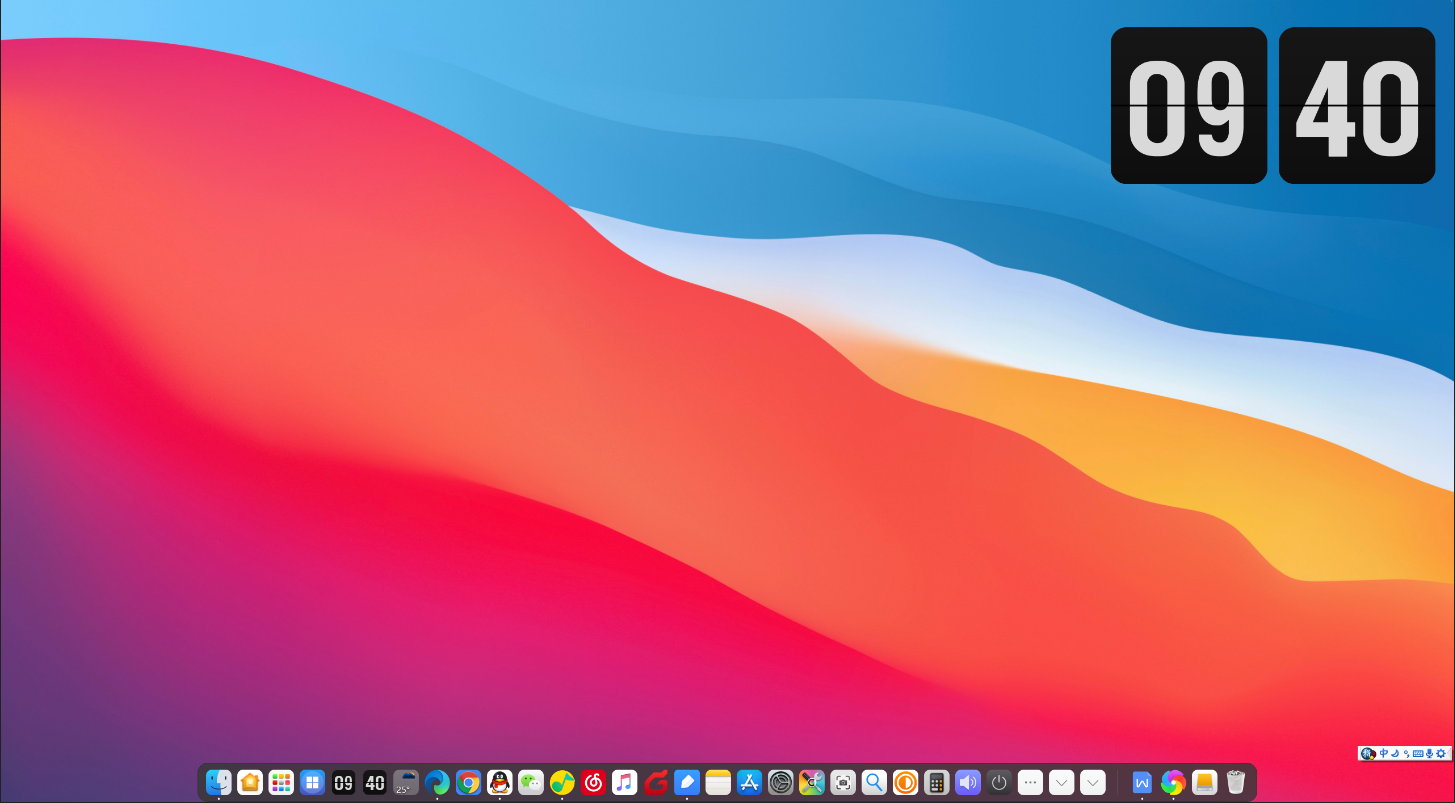This screenshot has height=803, width=1455.
Task: Click the microphone voice input icon
Action: tap(1429, 753)
